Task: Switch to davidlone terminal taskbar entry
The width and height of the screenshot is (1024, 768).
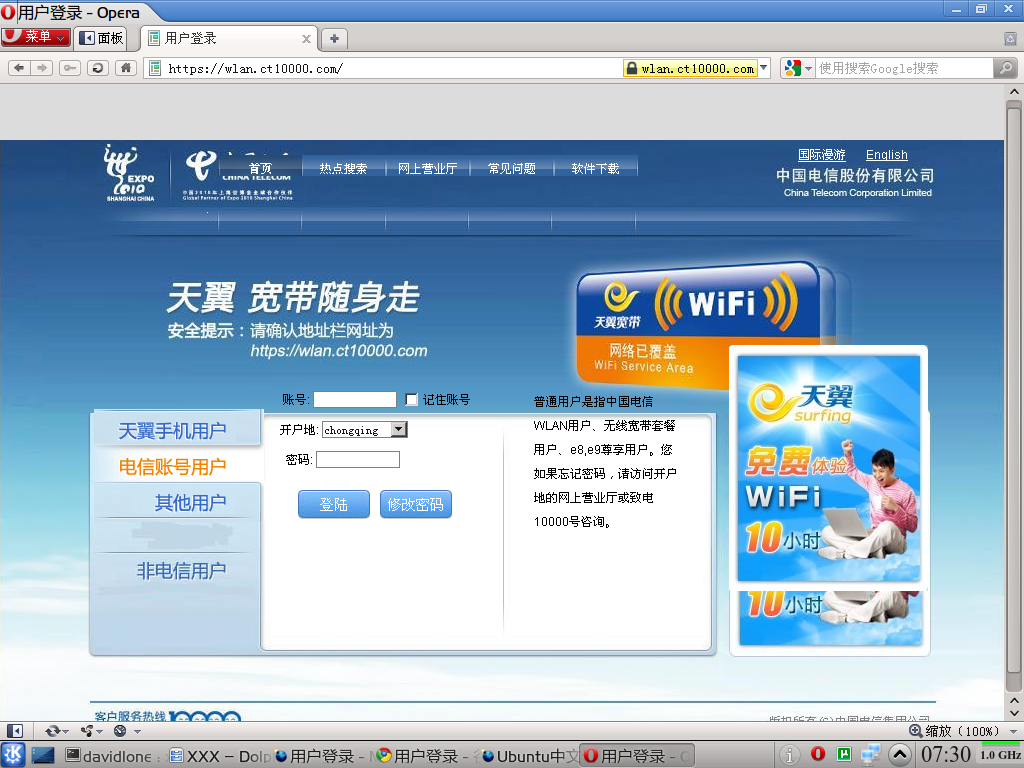Action: (x=112, y=756)
